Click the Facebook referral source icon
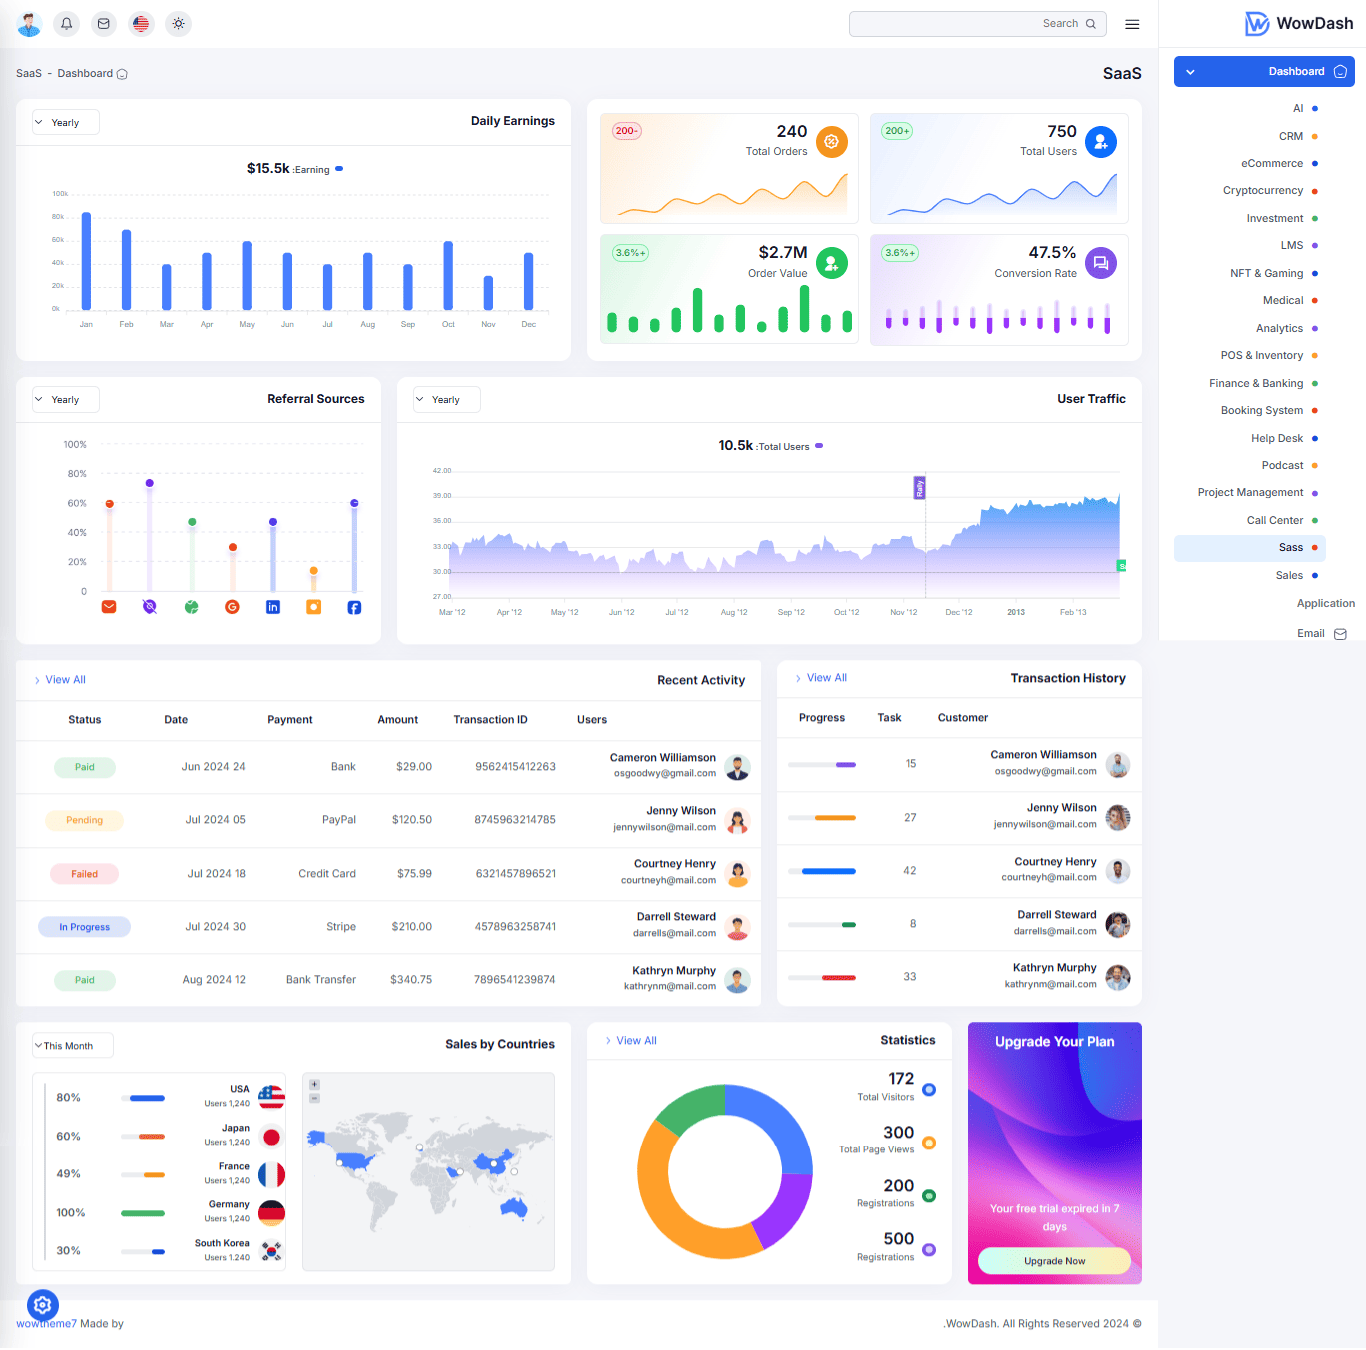 (x=354, y=607)
